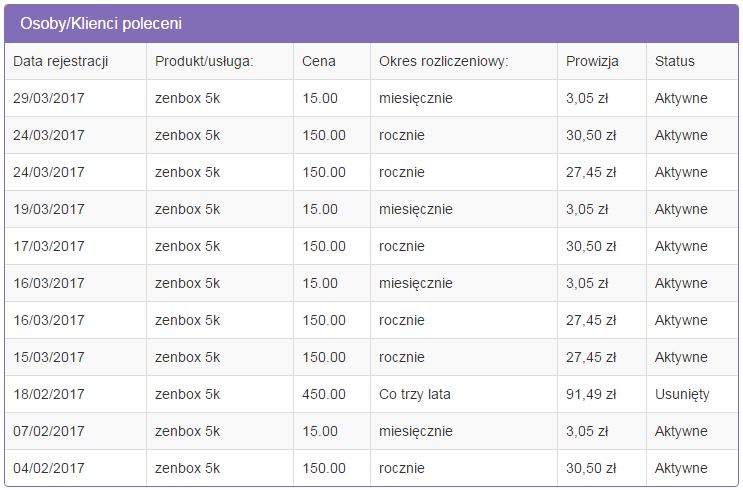Viewport: 743px width, 490px height.
Task: Click the 91,49 zł commission value
Action: (590, 394)
